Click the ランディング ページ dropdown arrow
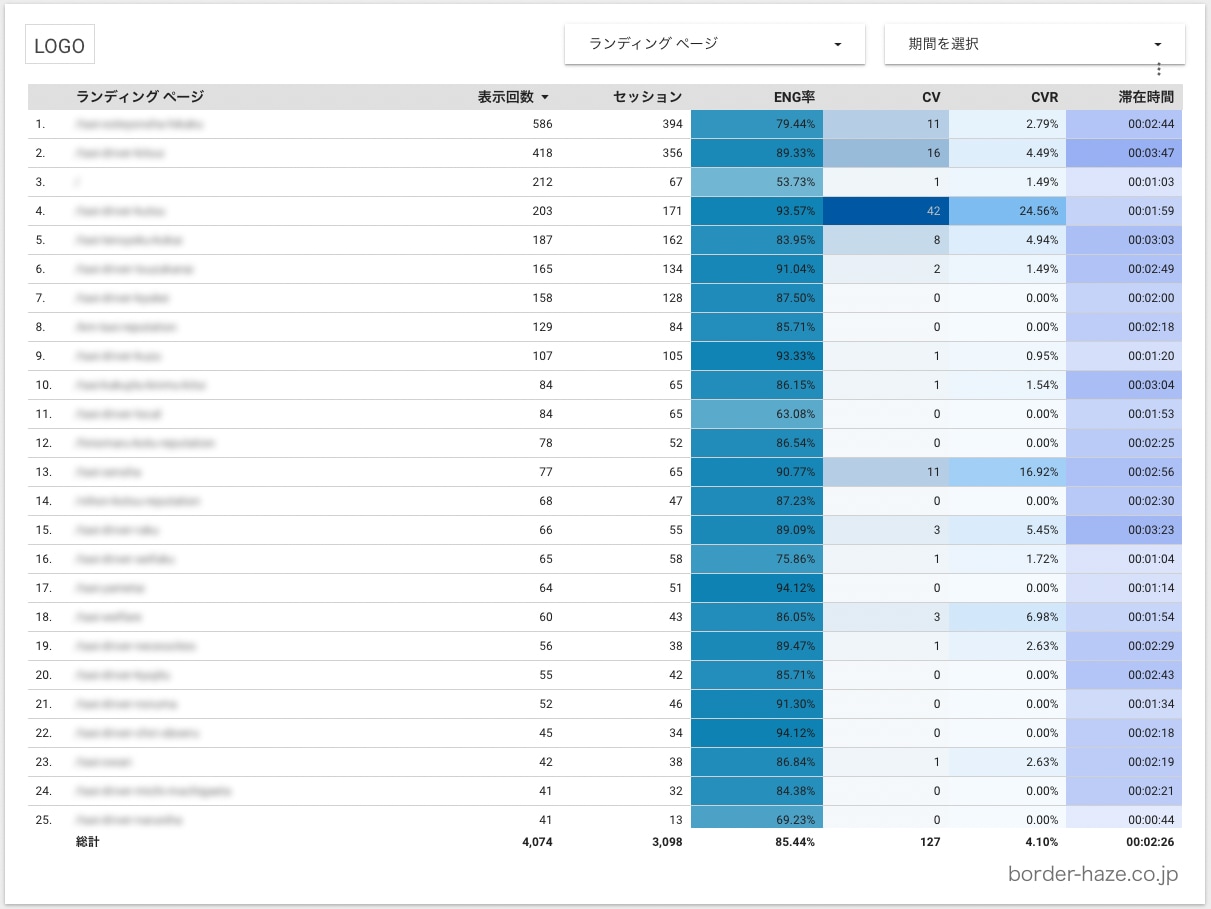 click(x=837, y=44)
